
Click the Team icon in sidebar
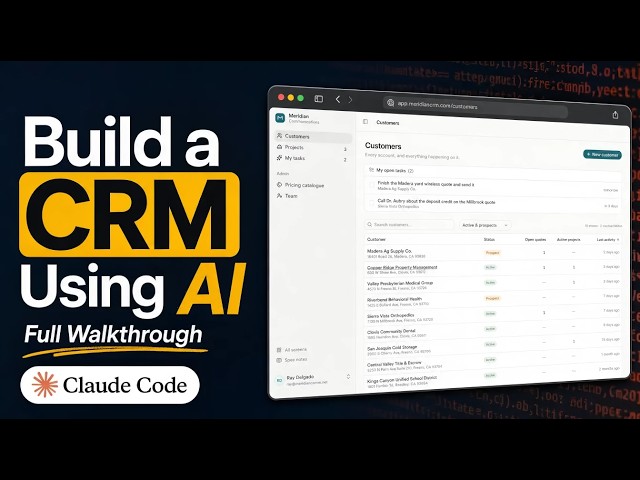click(279, 196)
